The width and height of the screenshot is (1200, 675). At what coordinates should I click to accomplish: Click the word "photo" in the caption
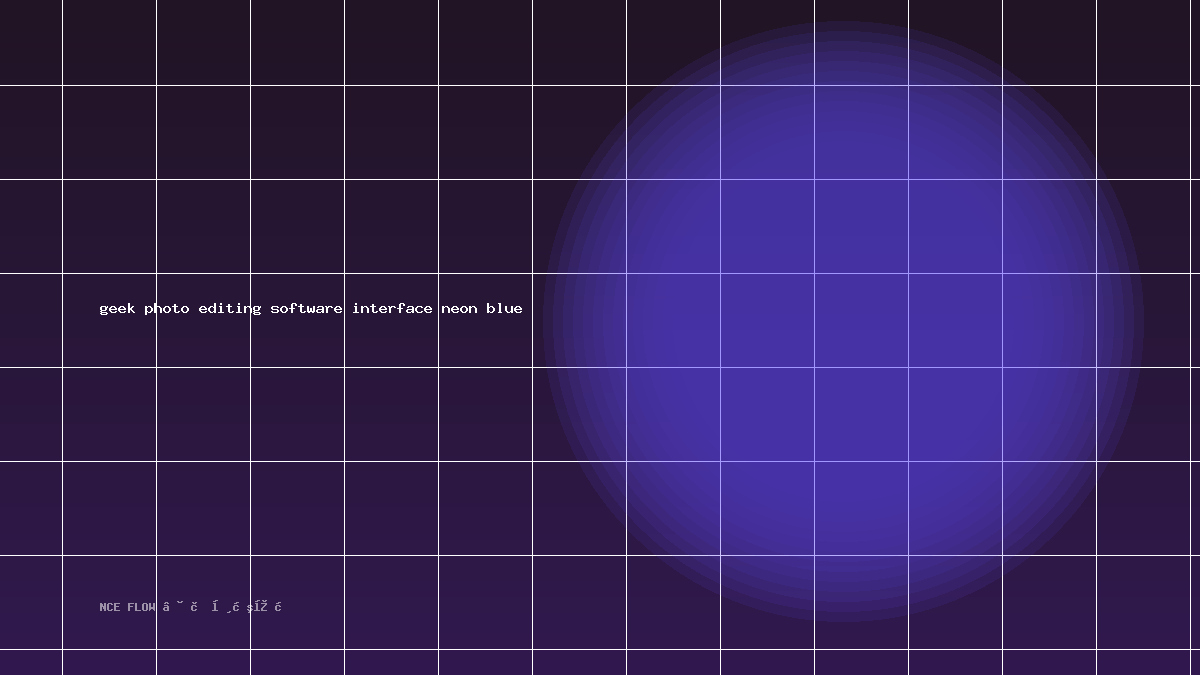pyautogui.click(x=167, y=308)
